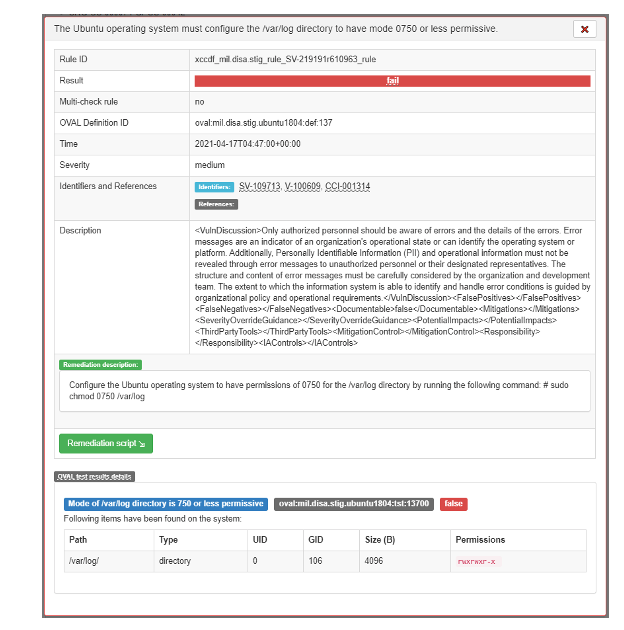The image size is (624, 630).
Task: Click the VulnDiscussion description text
Action: pyautogui.click(x=393, y=286)
